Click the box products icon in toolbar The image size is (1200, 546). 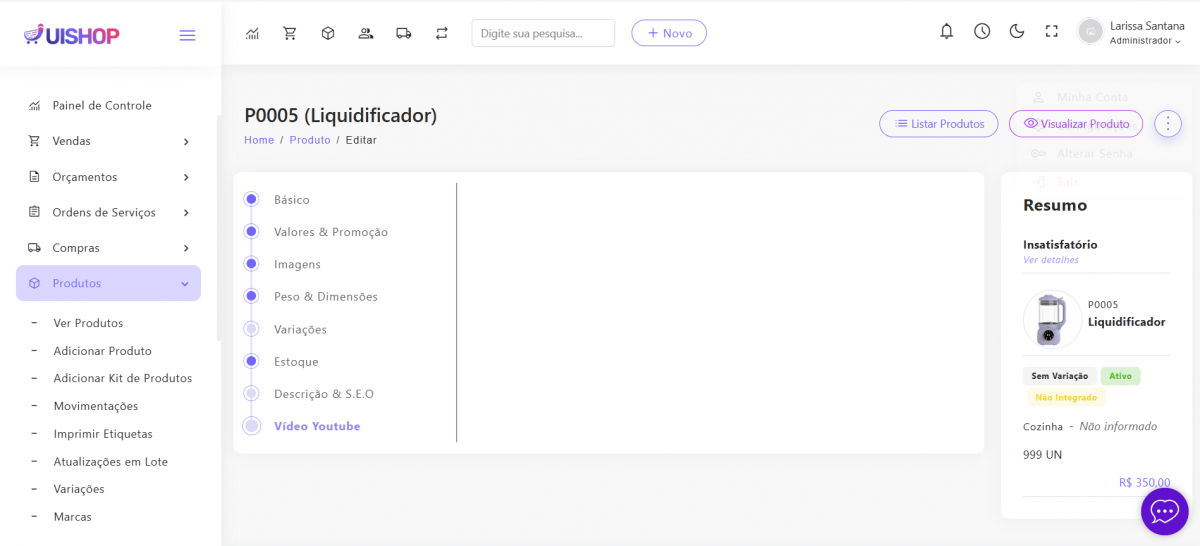point(328,33)
